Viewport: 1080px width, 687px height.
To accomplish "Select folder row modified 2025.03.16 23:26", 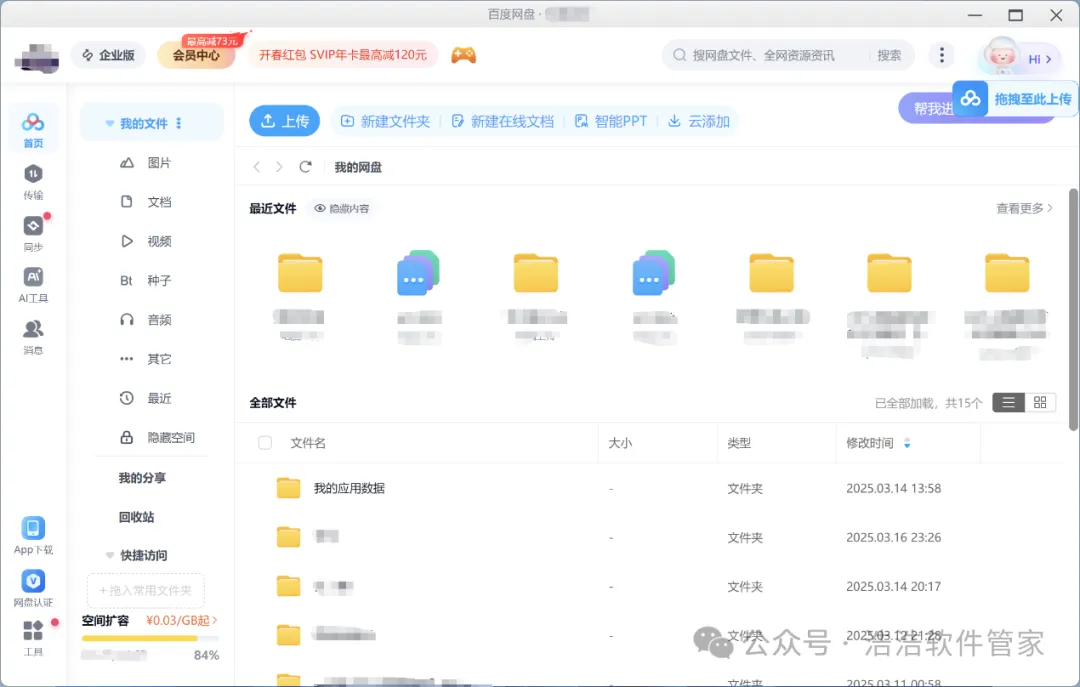I will [x=651, y=537].
